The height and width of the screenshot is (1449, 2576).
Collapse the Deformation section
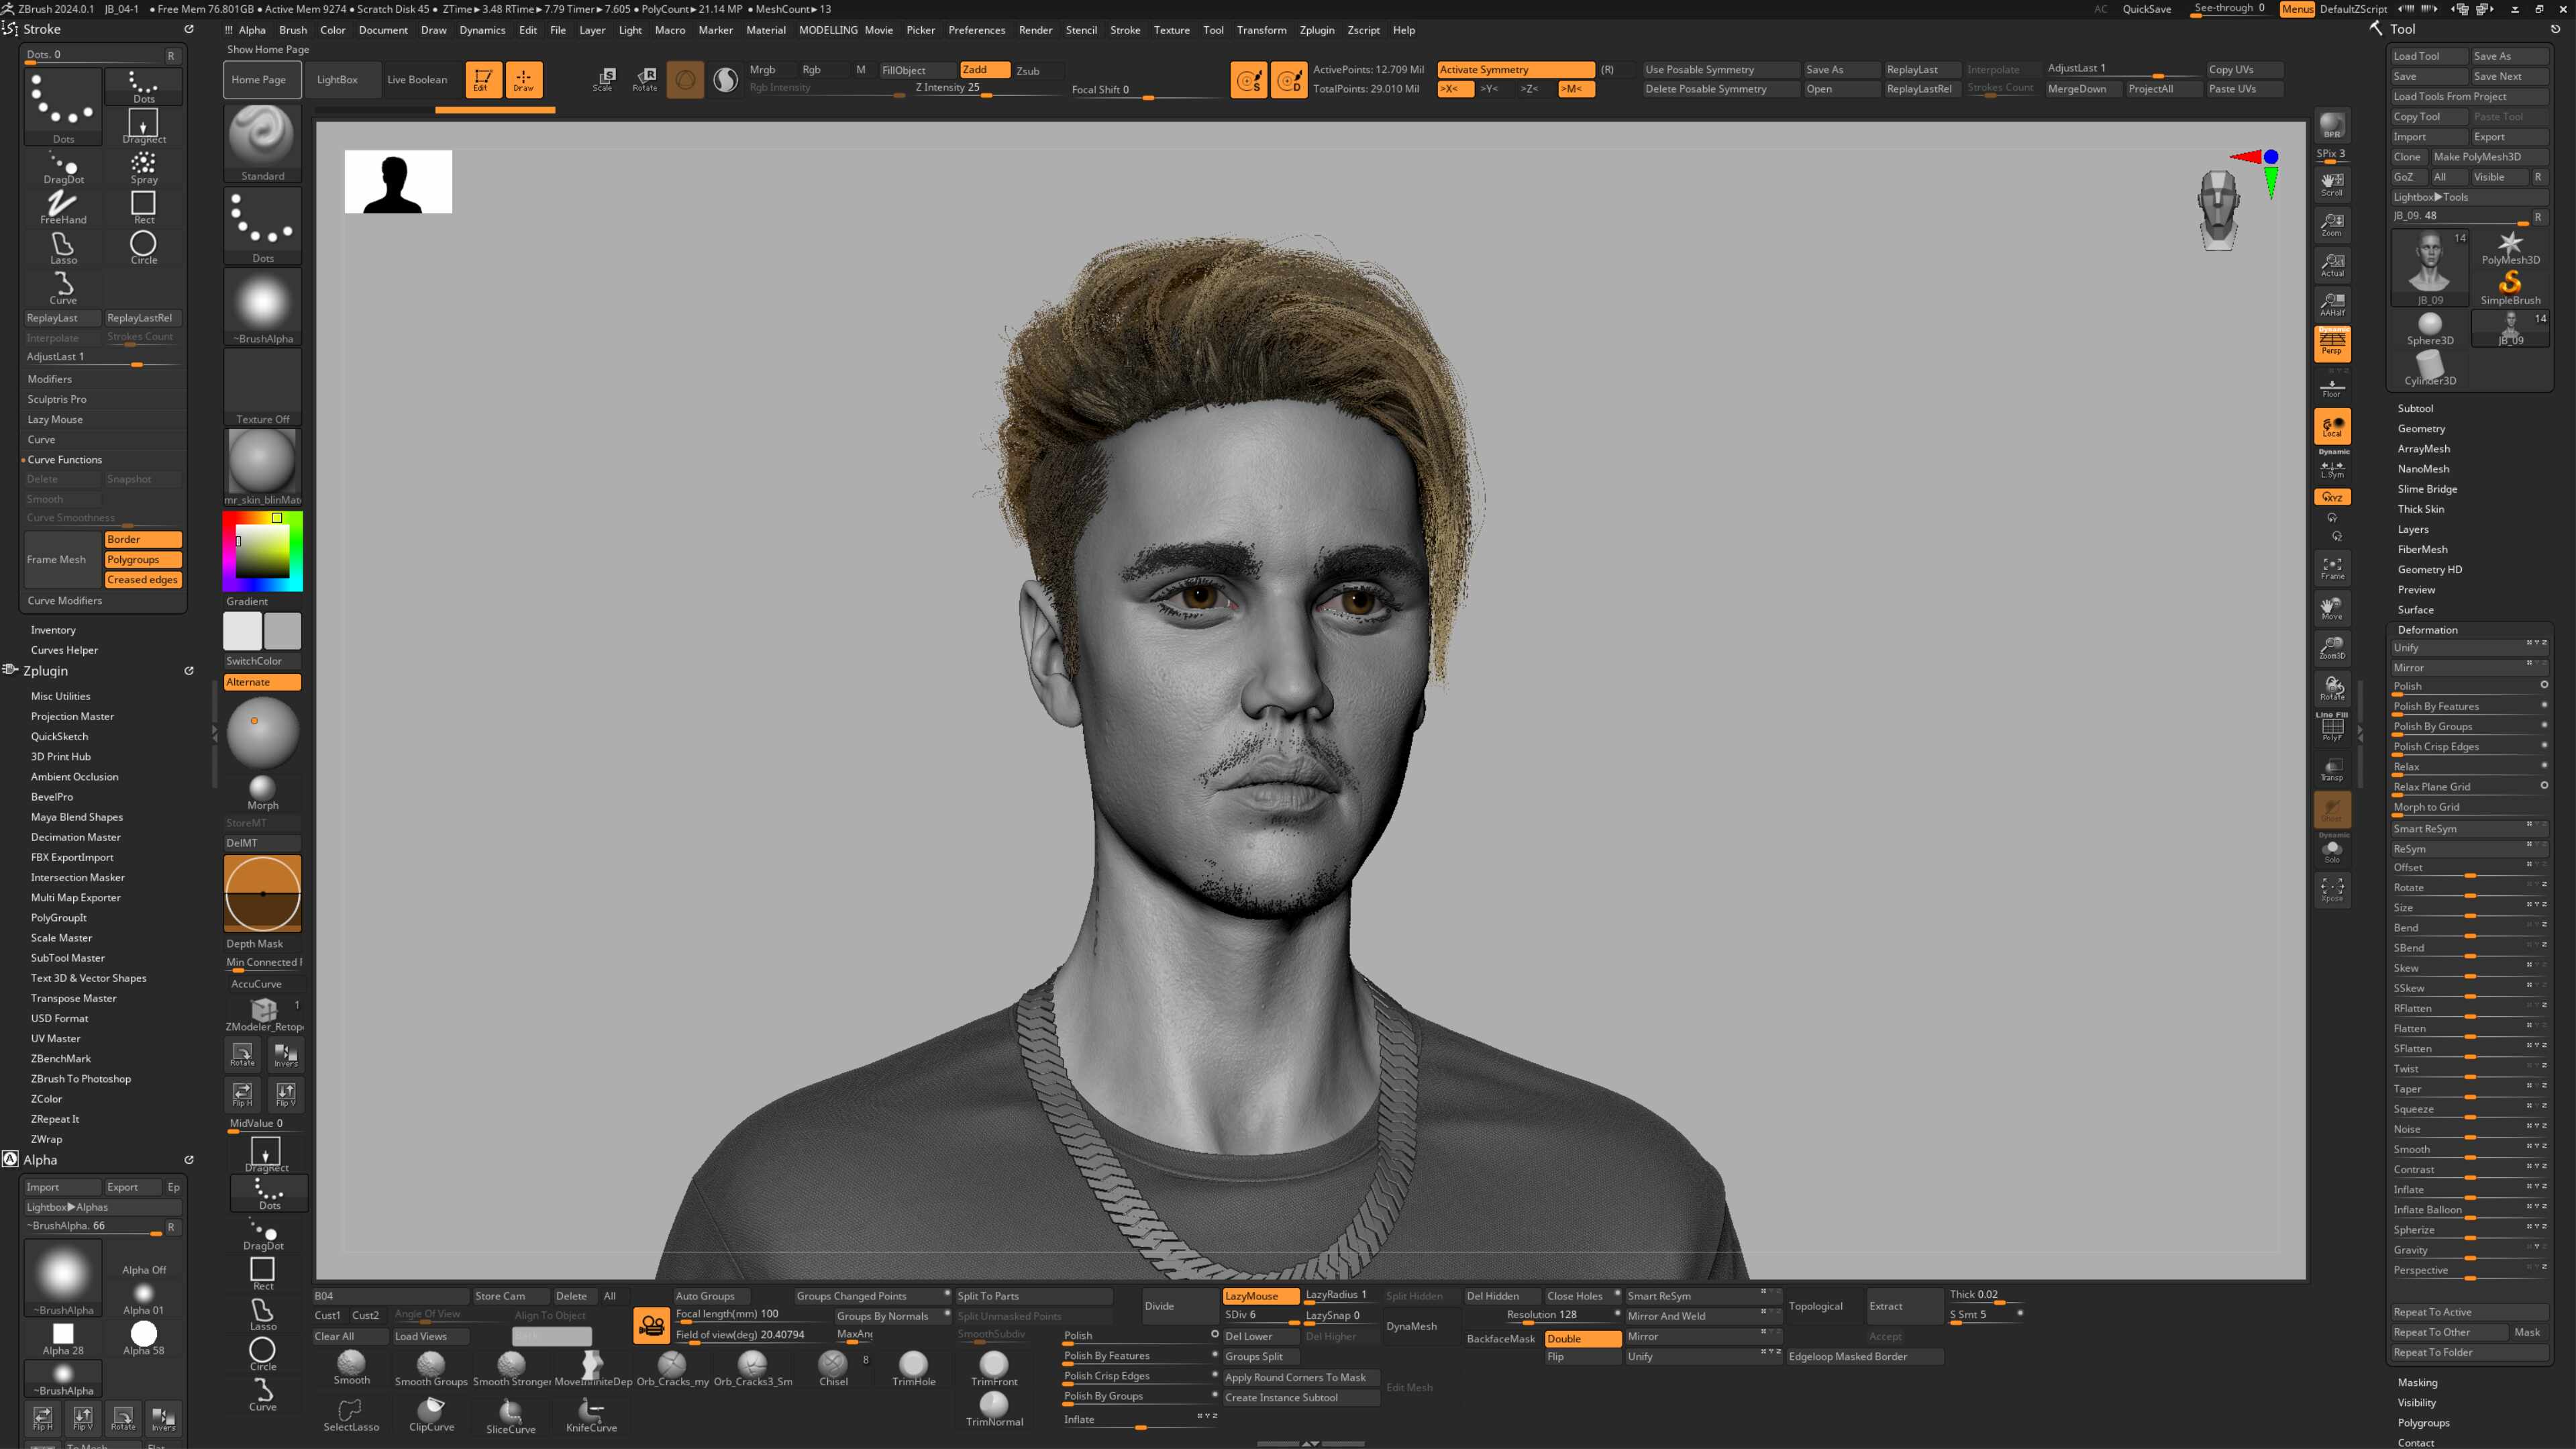click(x=2427, y=629)
